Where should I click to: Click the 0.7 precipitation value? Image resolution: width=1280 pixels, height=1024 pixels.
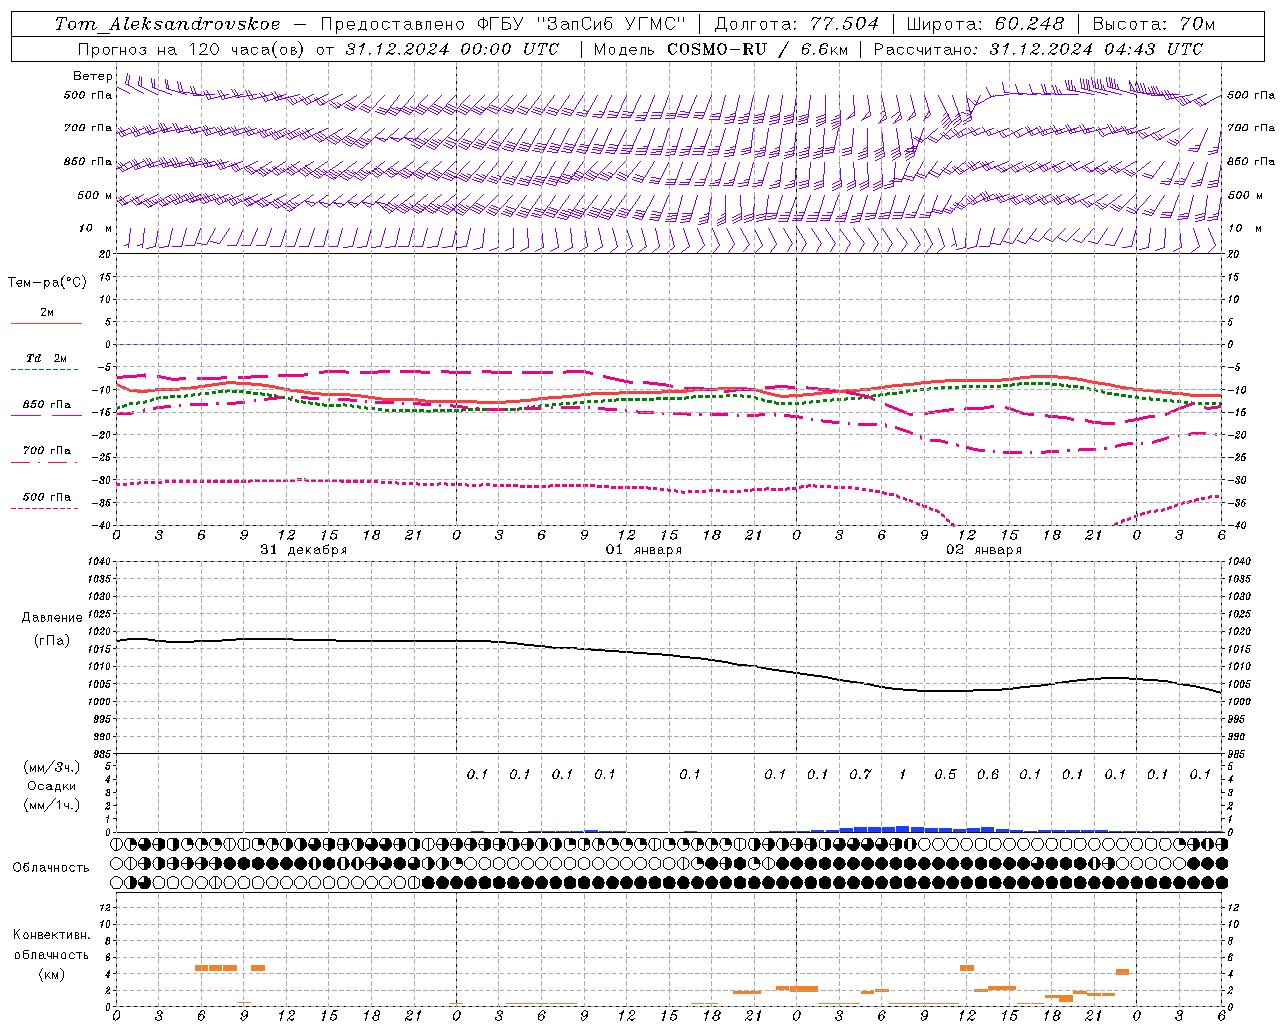(860, 775)
